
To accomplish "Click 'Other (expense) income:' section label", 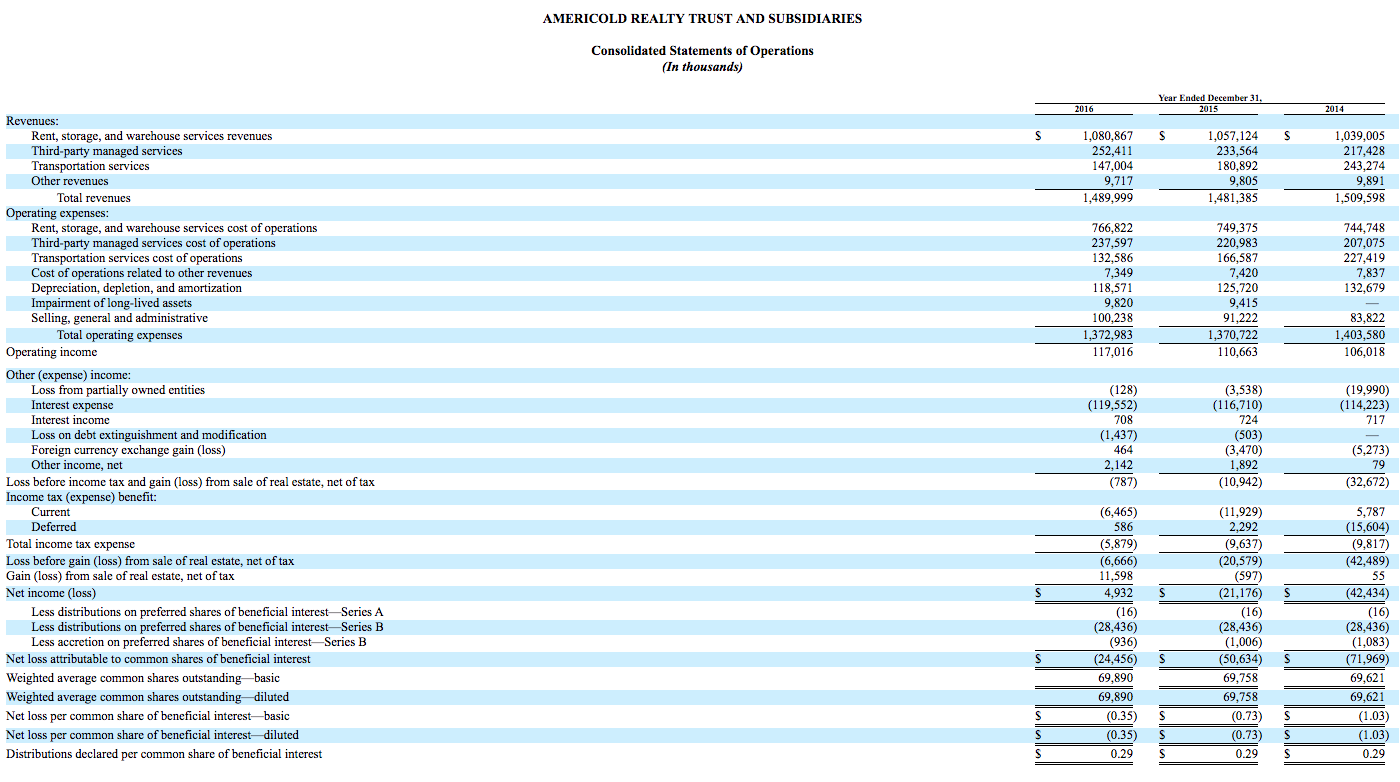I will pos(69,375).
